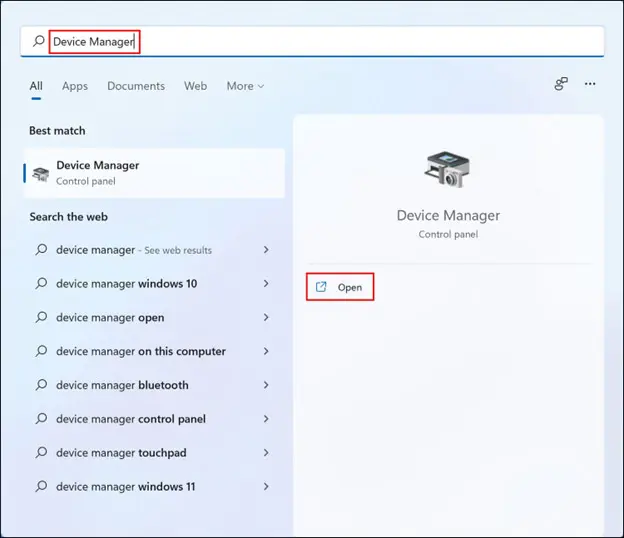Click search icon beside 'device manager windows 10'
The image size is (624, 538).
coord(41,283)
